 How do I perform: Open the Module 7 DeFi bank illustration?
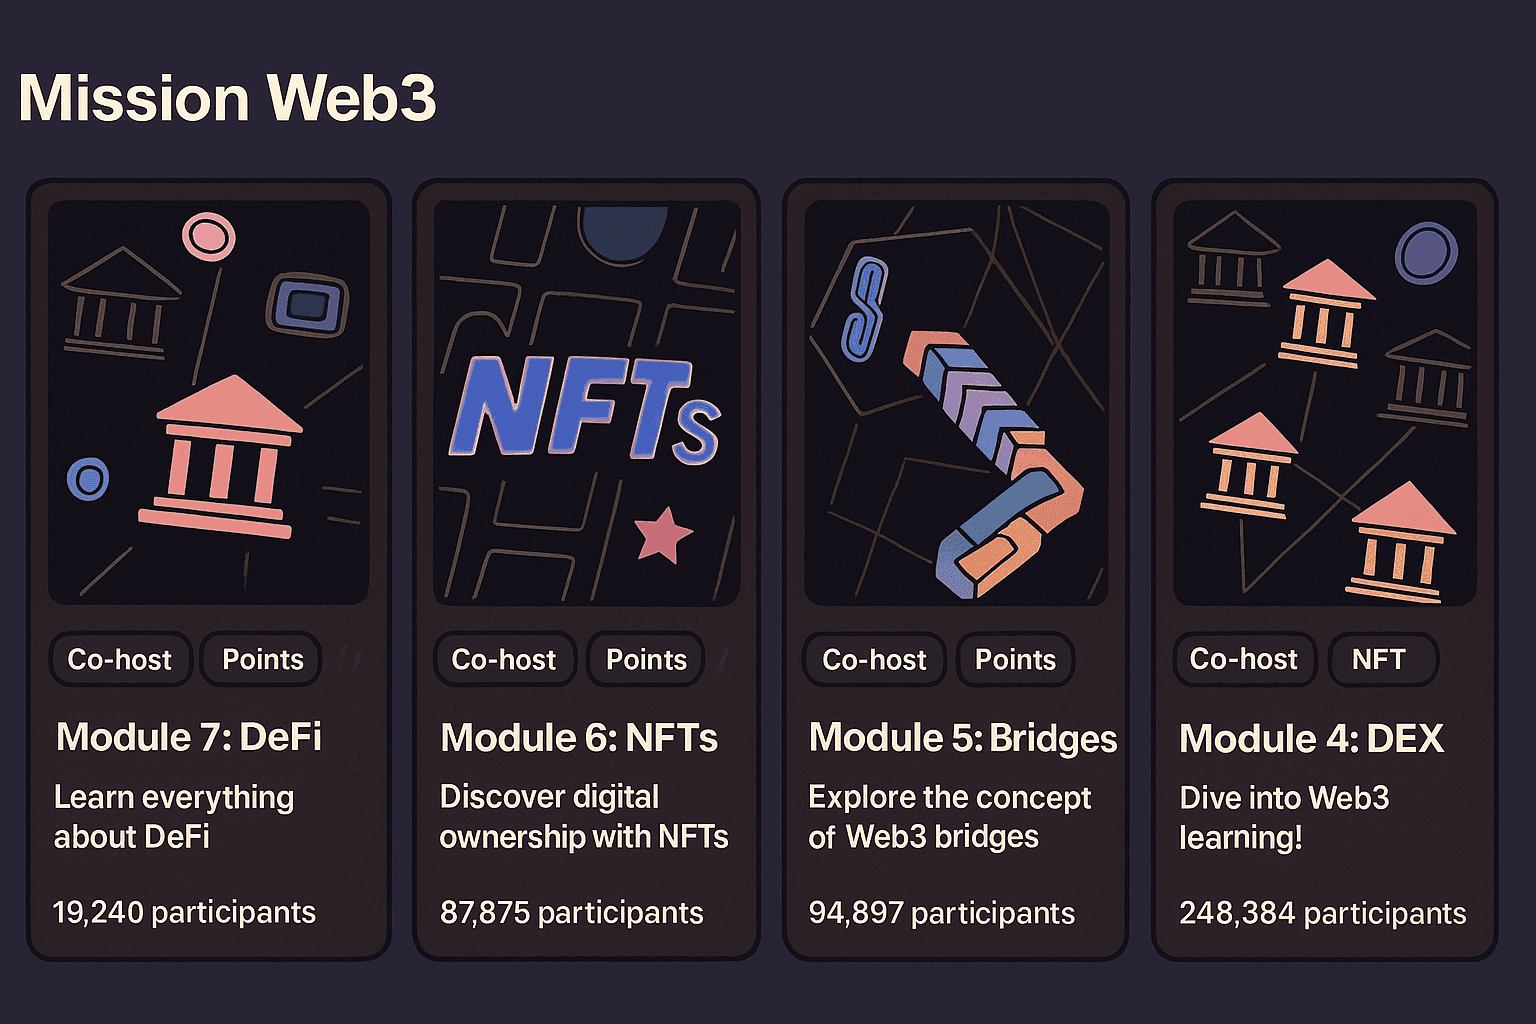coord(209,402)
